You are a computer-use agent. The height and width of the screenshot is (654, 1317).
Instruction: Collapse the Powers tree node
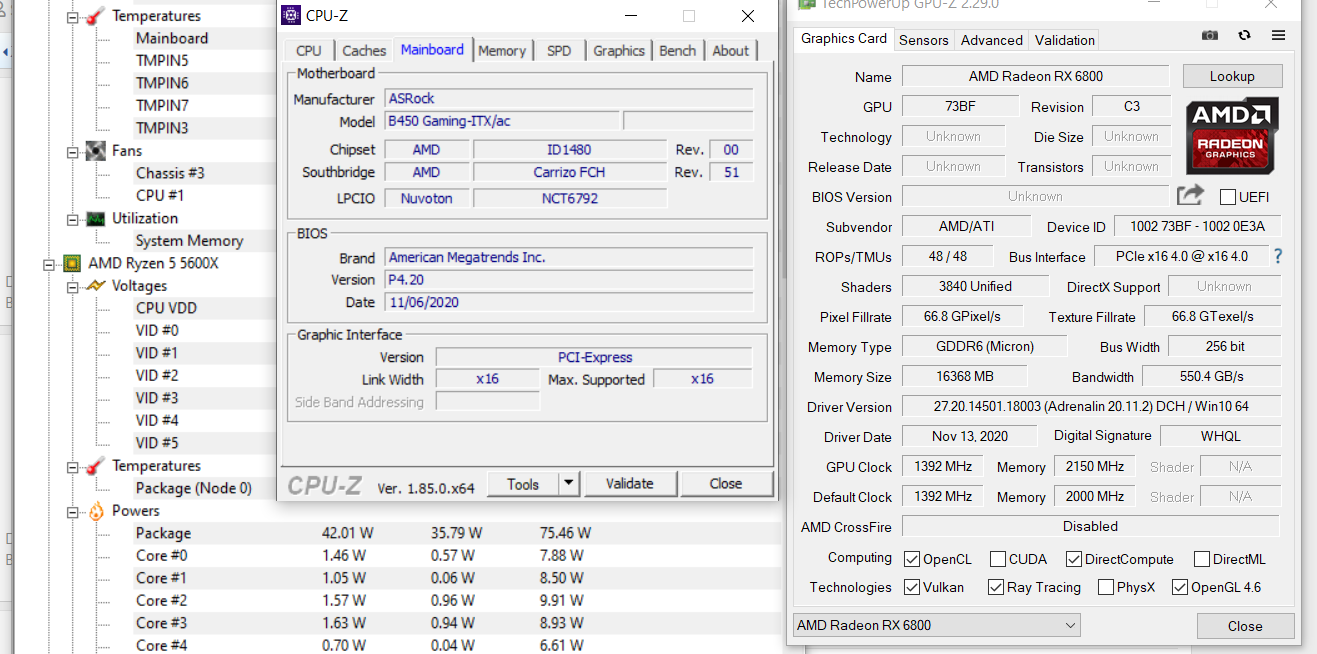(73, 511)
